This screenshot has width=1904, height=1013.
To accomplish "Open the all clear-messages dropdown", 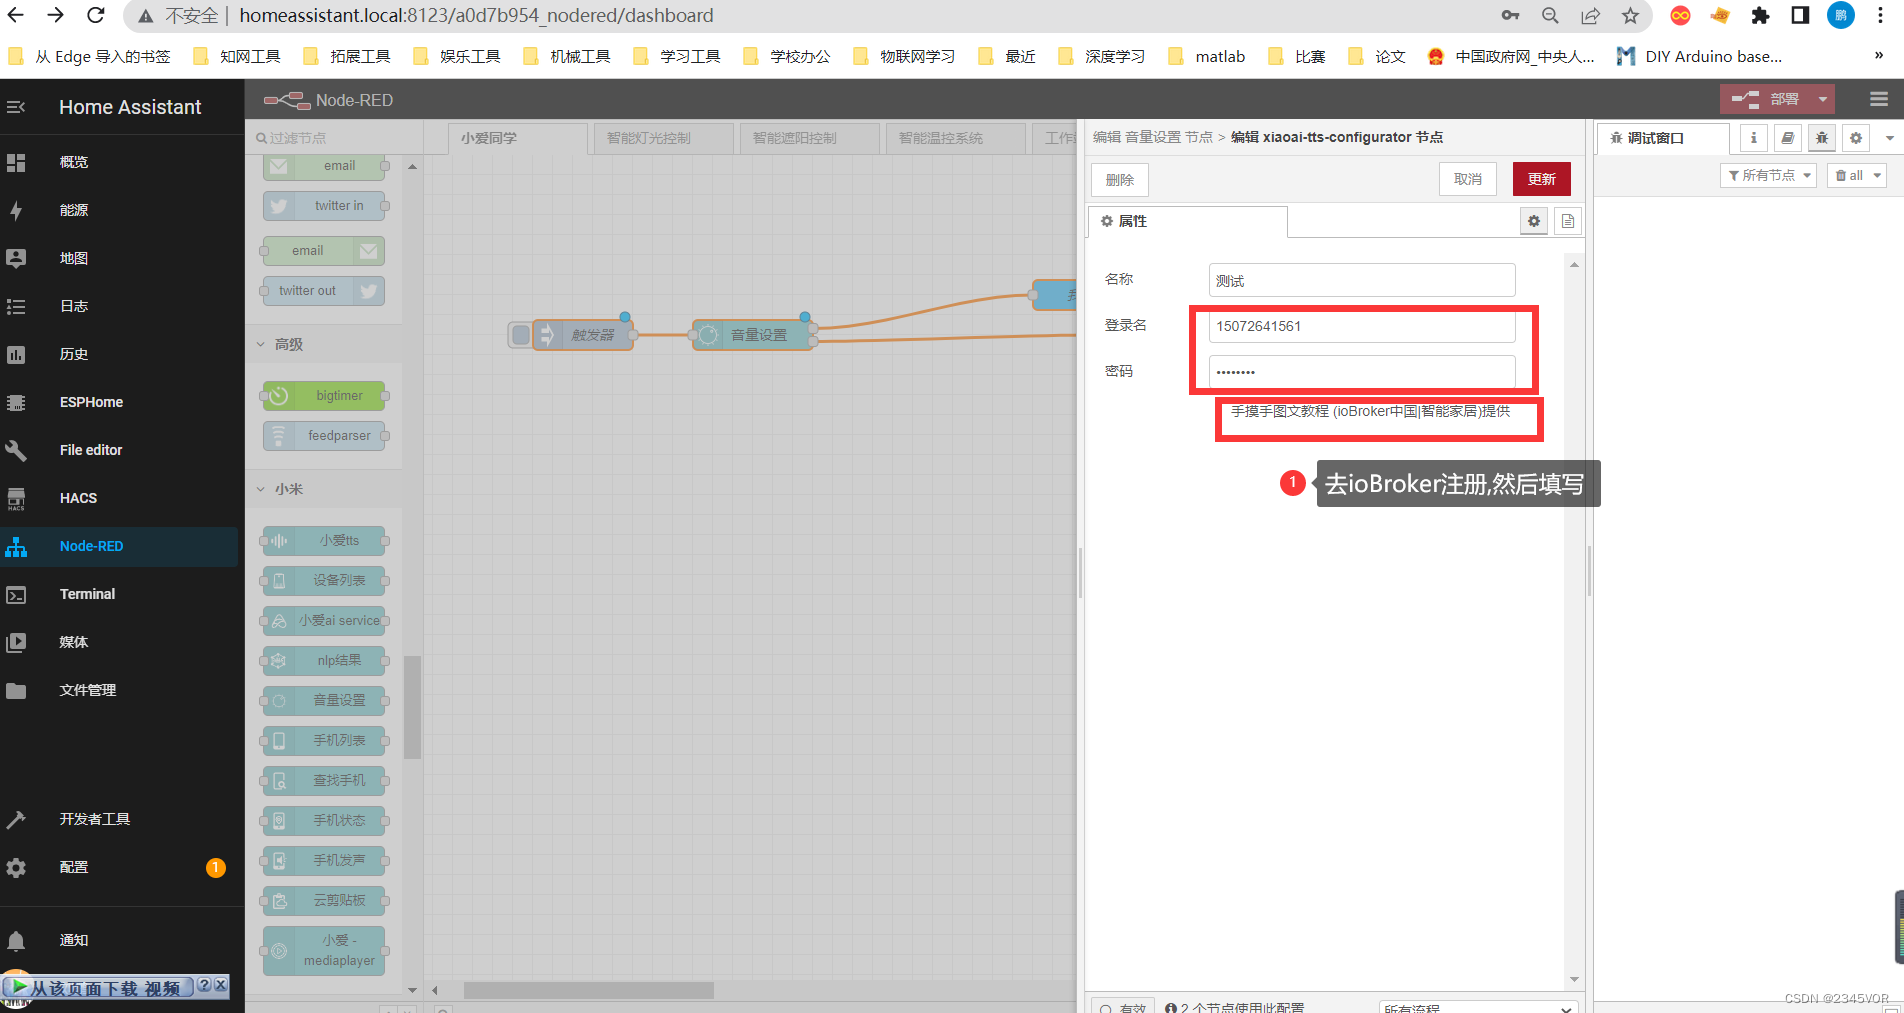I will [x=1857, y=175].
